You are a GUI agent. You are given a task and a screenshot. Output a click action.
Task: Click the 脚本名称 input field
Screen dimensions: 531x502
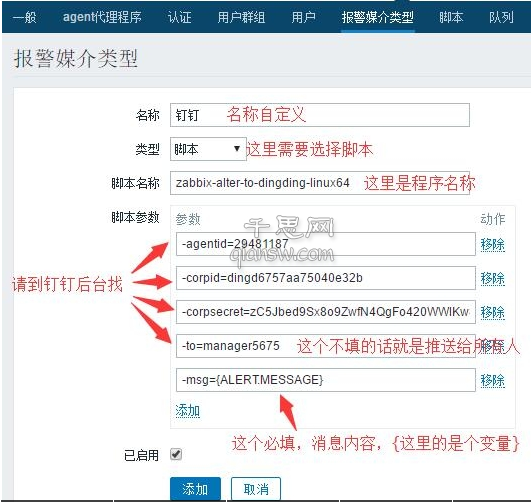click(320, 183)
